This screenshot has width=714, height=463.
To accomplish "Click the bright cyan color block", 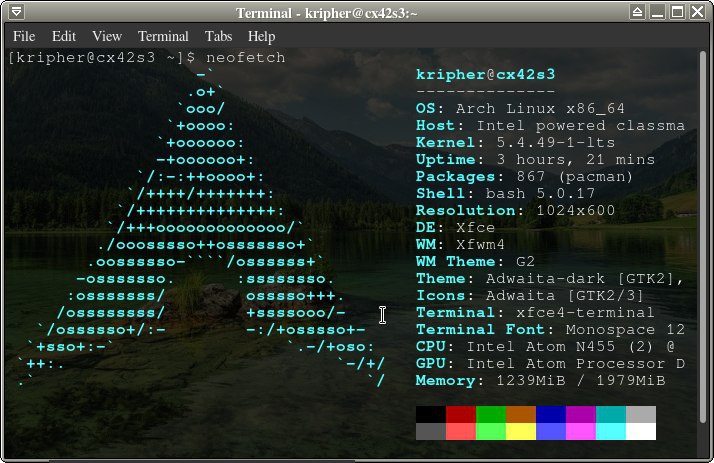I will click(611, 432).
